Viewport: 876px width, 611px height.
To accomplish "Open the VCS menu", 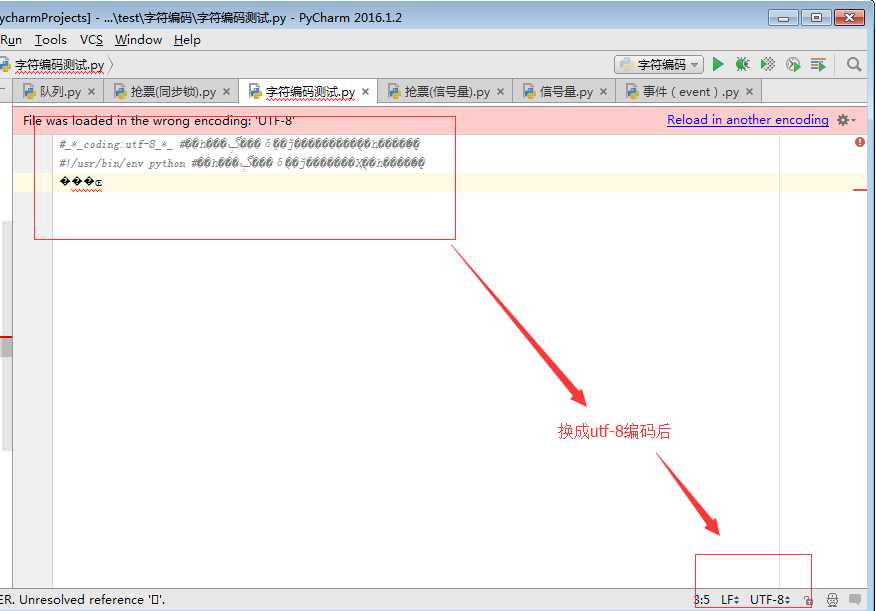I will [x=91, y=40].
